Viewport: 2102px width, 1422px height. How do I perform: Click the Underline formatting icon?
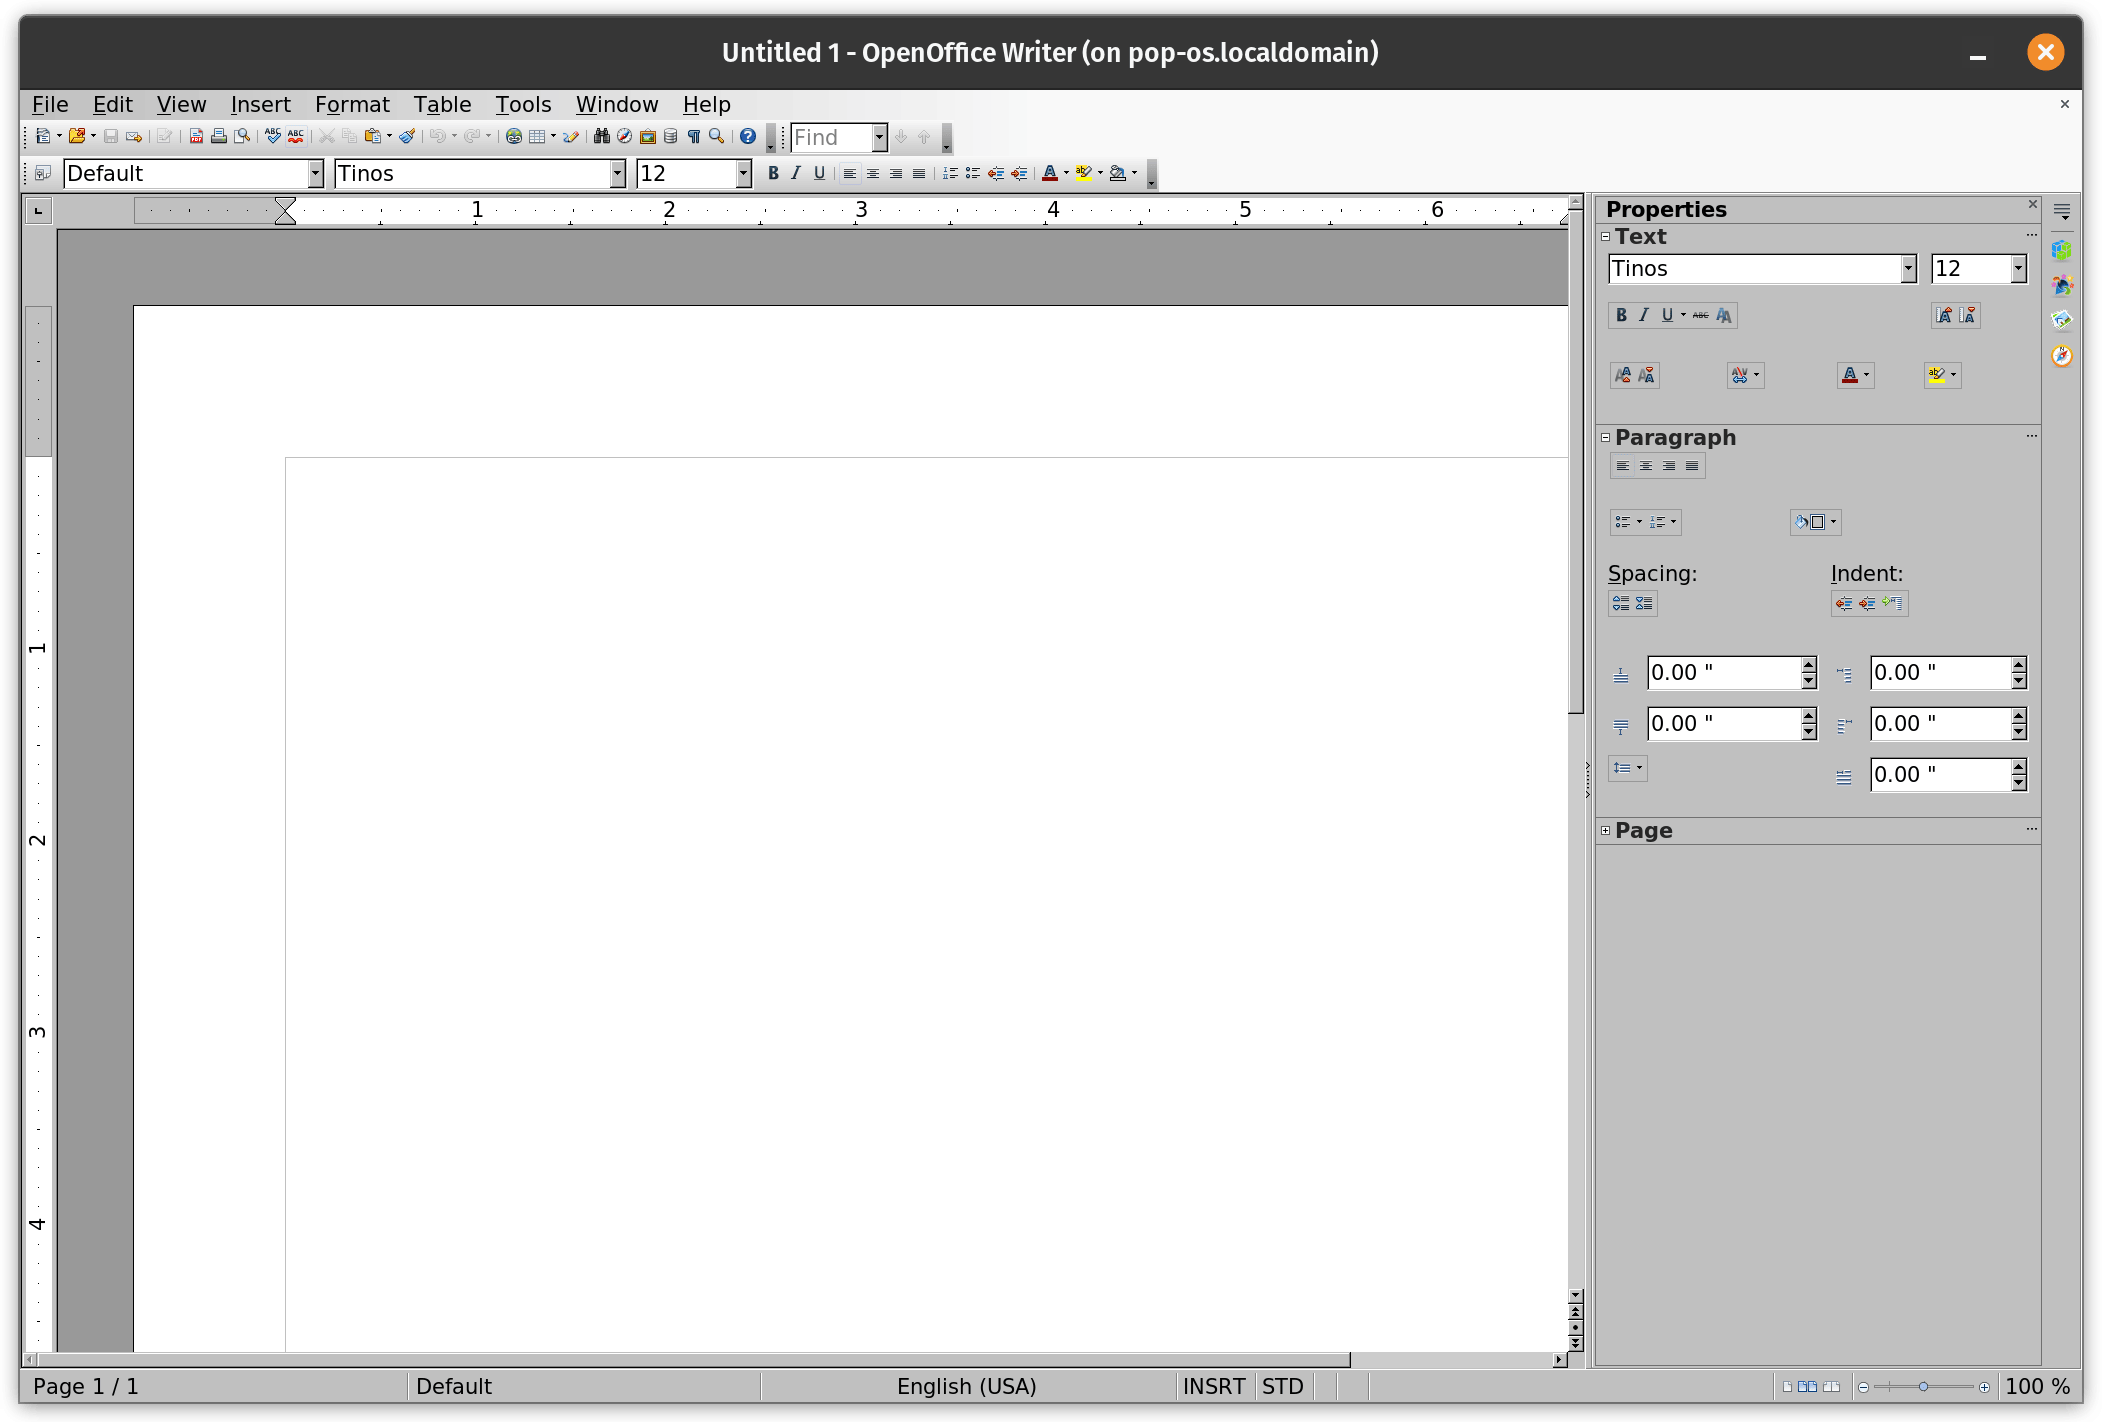819,173
